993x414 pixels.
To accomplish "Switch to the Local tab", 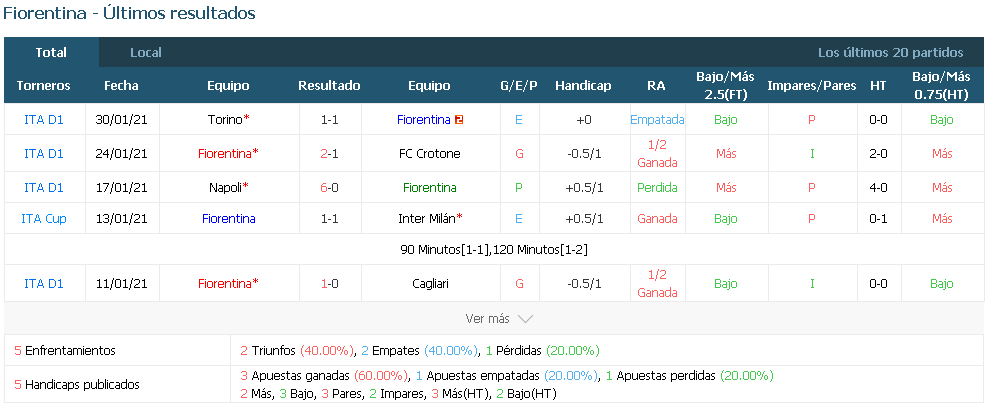I will click(146, 53).
